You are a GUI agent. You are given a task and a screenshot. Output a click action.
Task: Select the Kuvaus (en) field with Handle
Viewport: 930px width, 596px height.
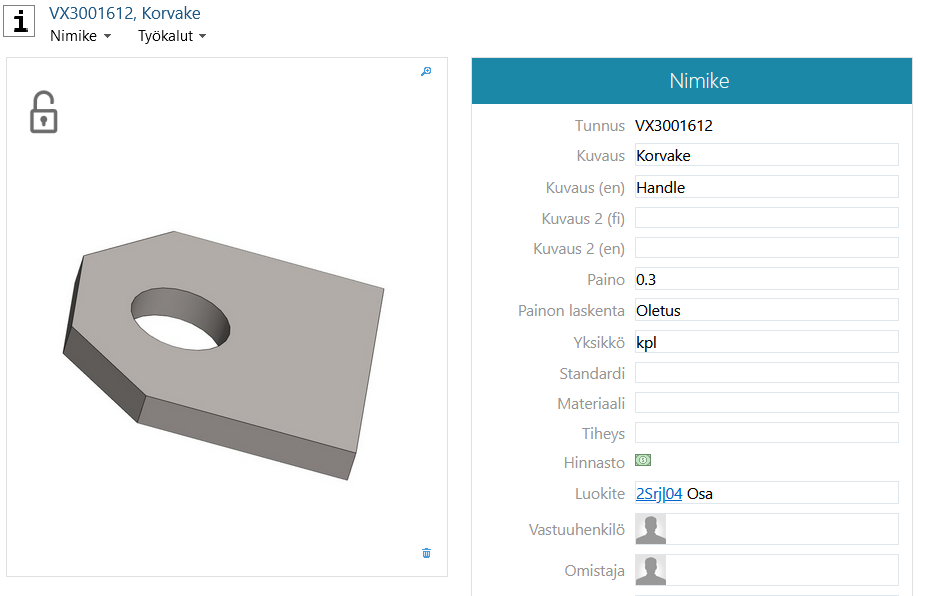click(x=766, y=187)
